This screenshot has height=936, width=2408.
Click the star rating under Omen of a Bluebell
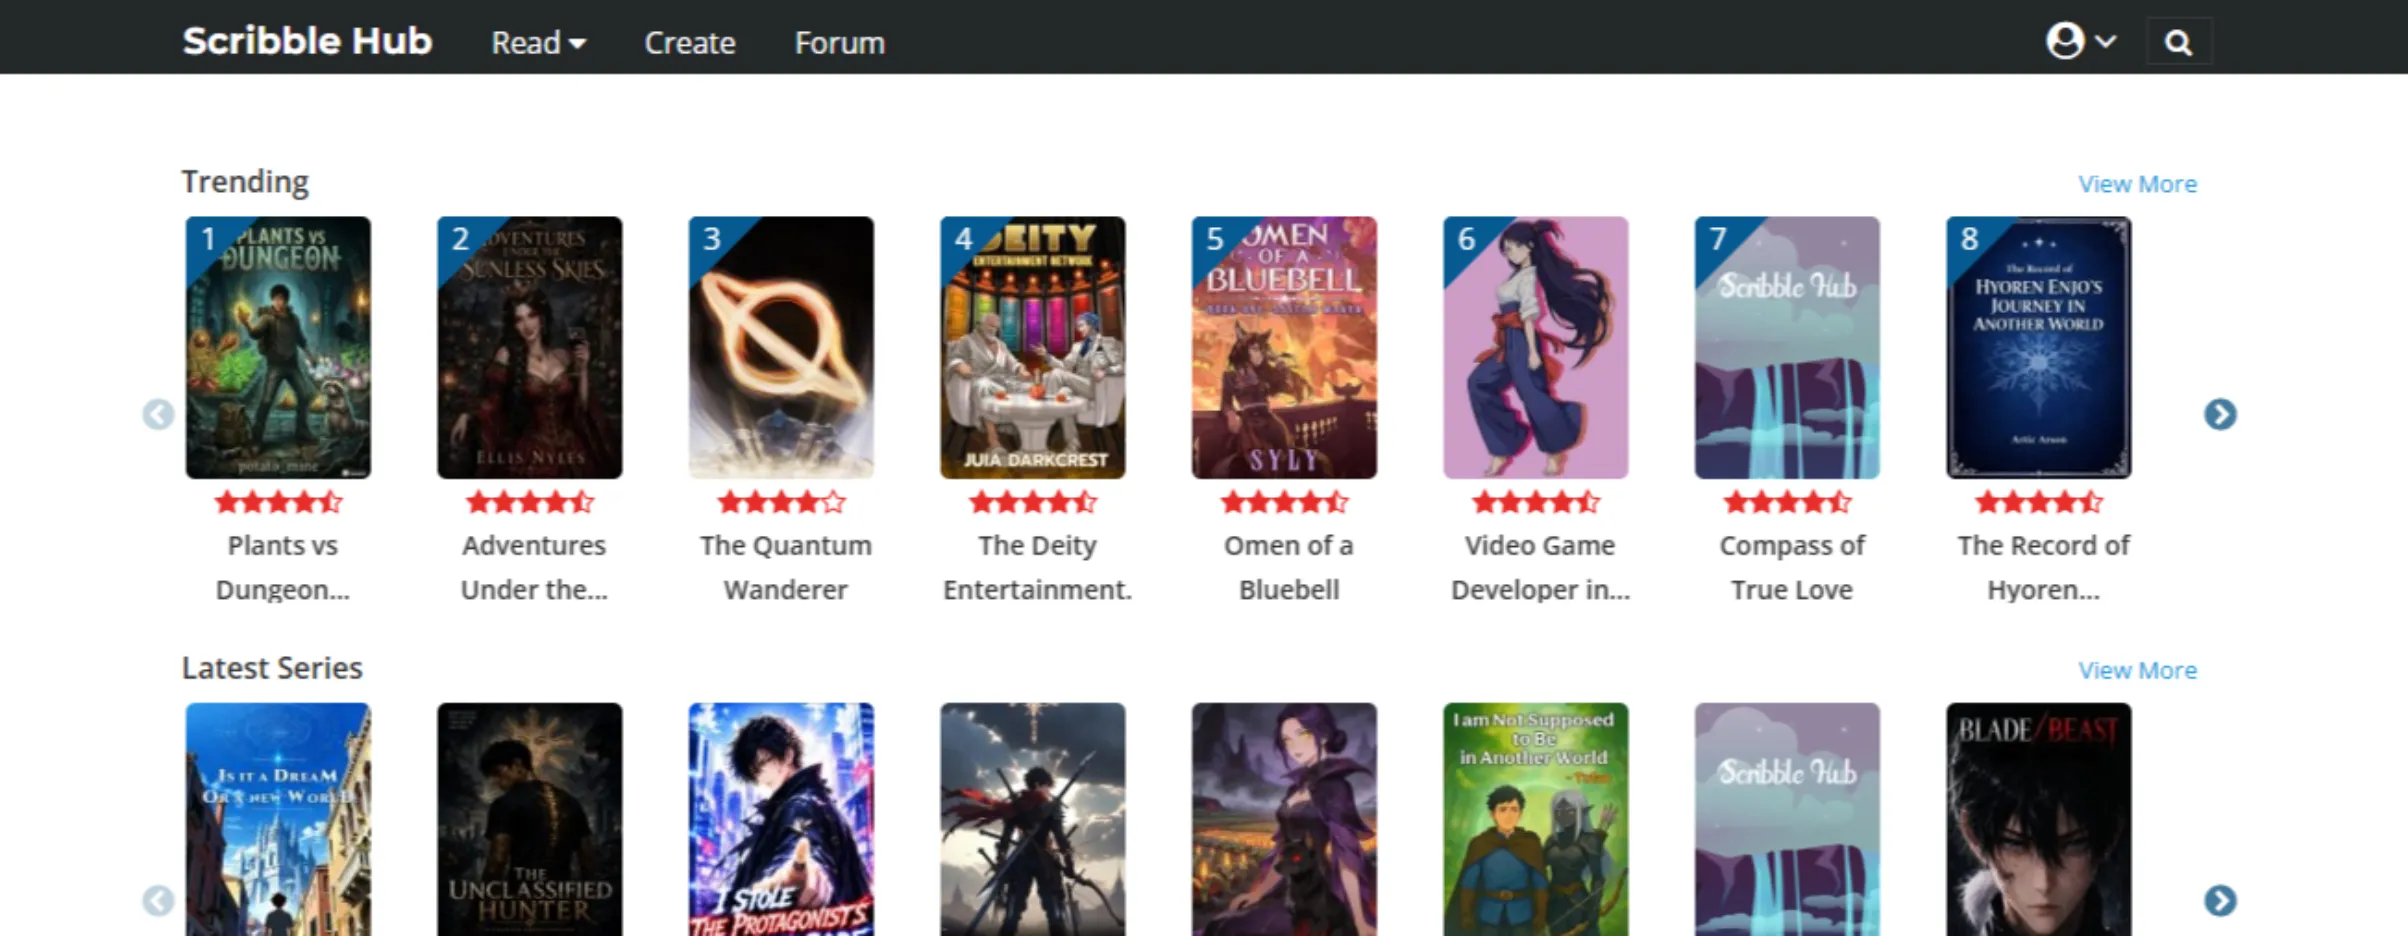tap(1284, 502)
